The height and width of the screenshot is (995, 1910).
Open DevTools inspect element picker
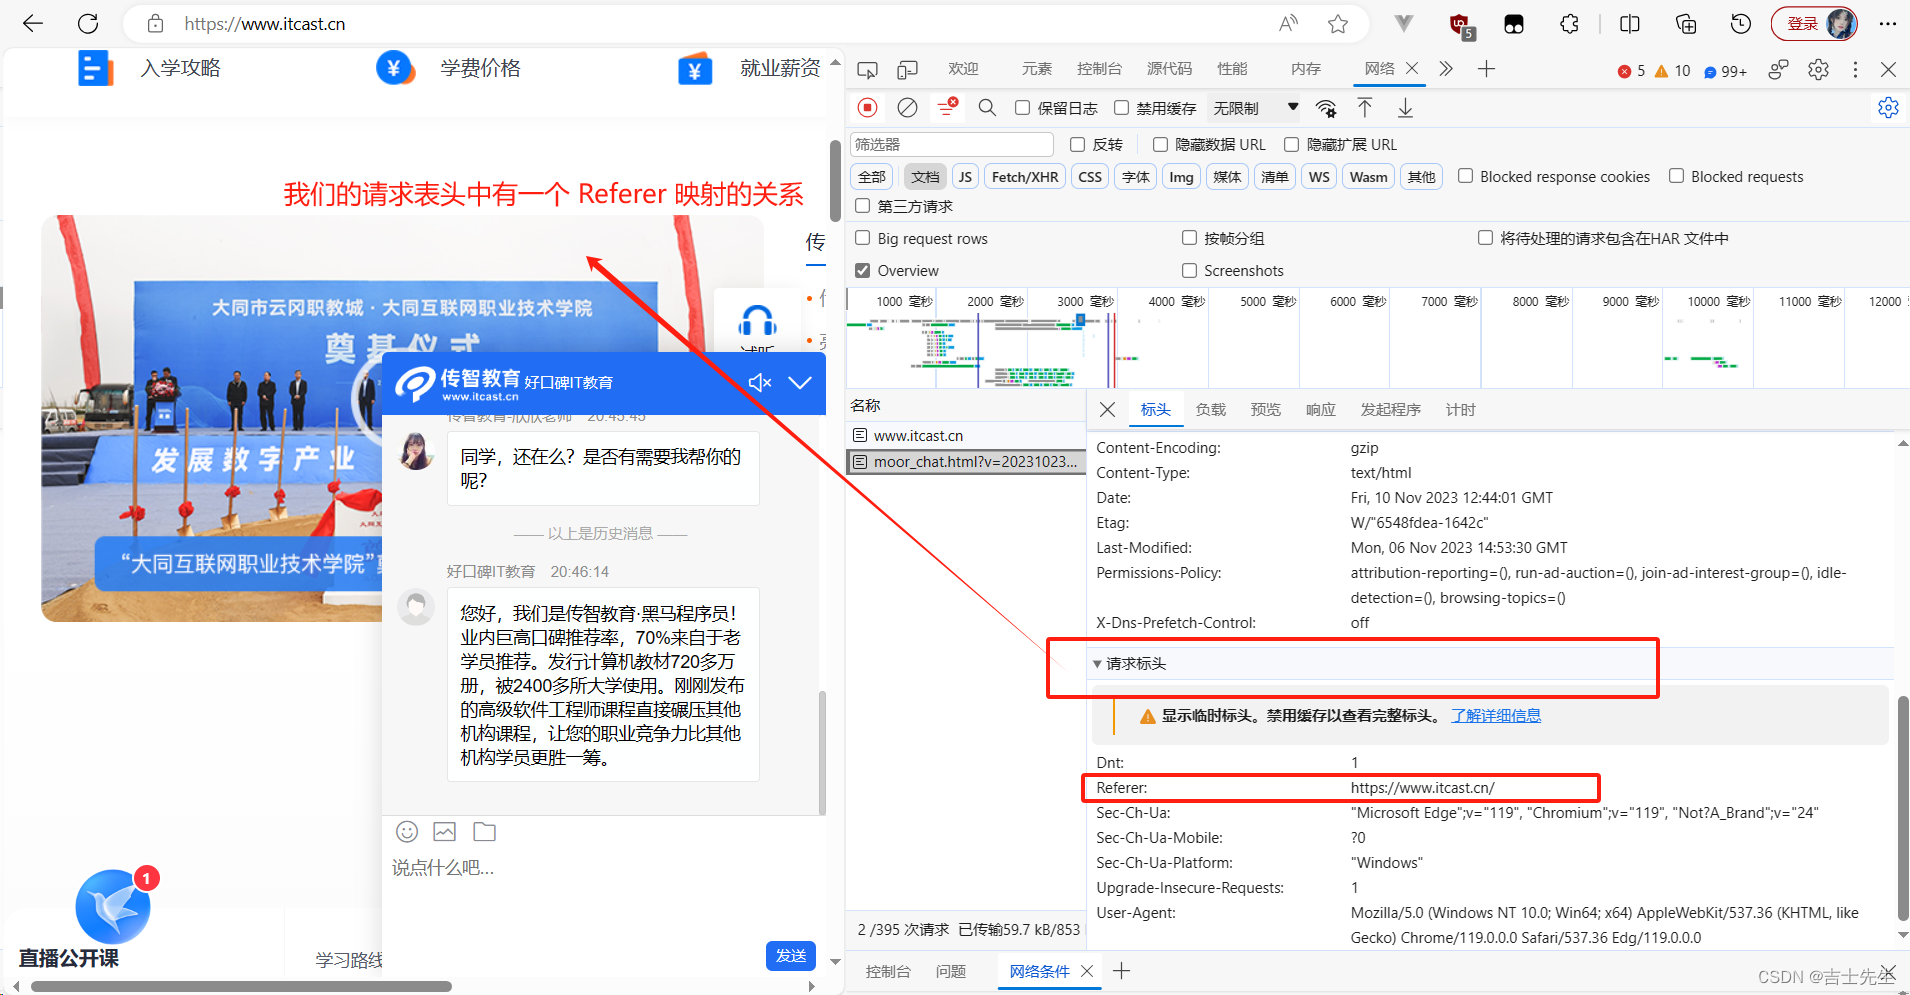coord(868,69)
